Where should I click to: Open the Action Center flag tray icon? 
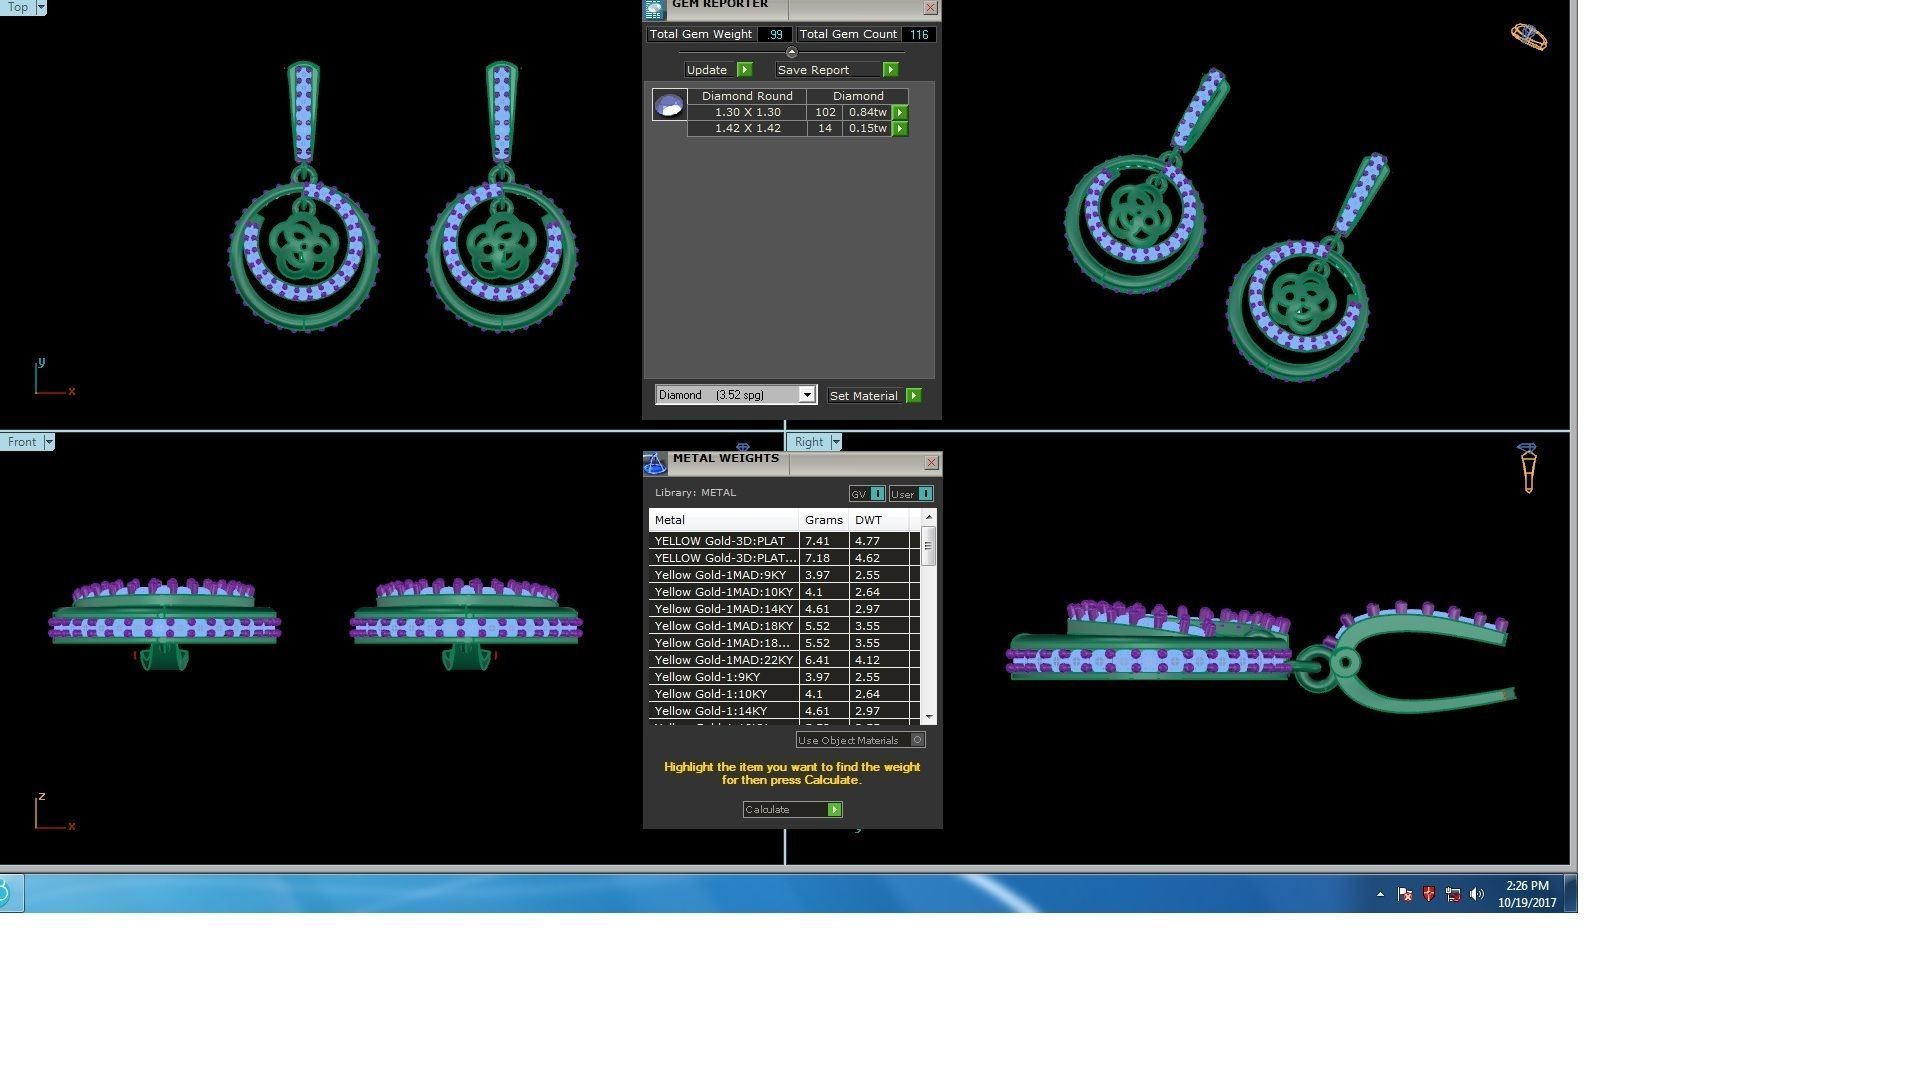coord(1405,894)
